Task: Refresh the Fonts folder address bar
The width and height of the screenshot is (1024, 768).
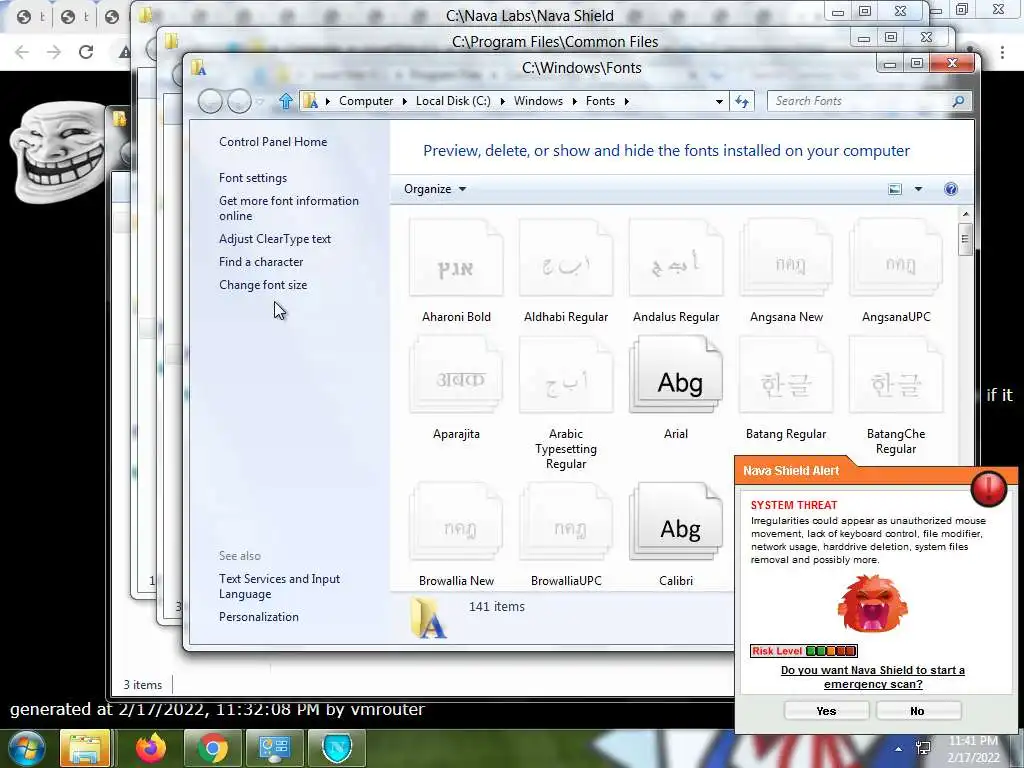Action: click(x=743, y=101)
